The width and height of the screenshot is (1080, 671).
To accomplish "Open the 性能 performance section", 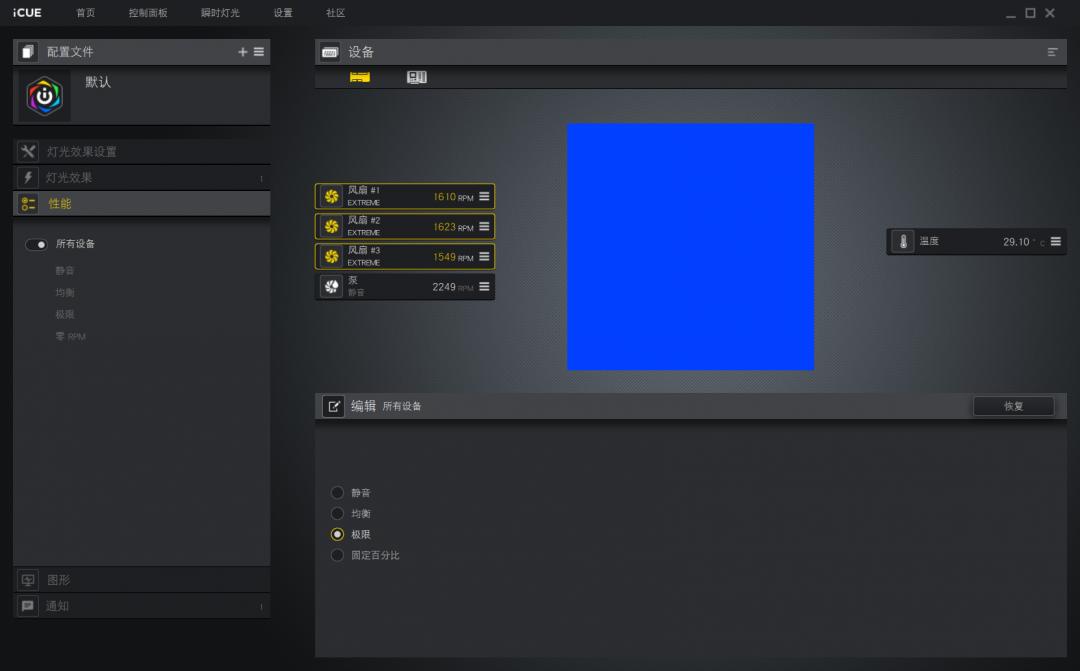I will [x=141, y=204].
